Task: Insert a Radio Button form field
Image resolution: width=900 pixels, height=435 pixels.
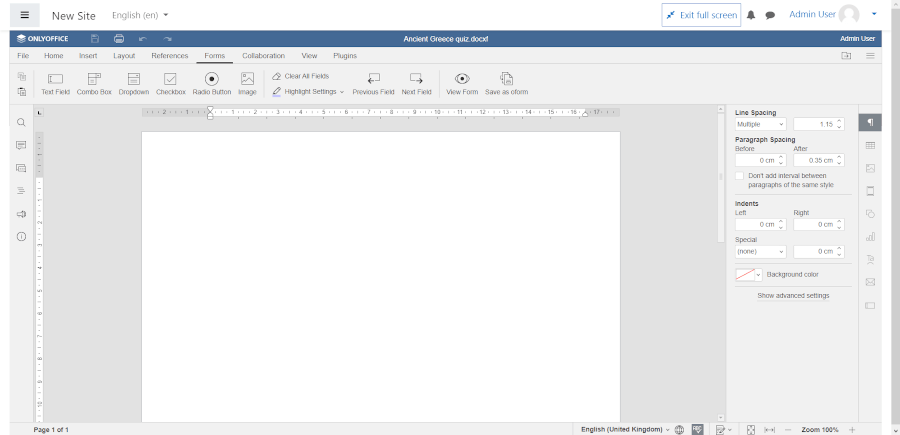Action: pyautogui.click(x=212, y=84)
